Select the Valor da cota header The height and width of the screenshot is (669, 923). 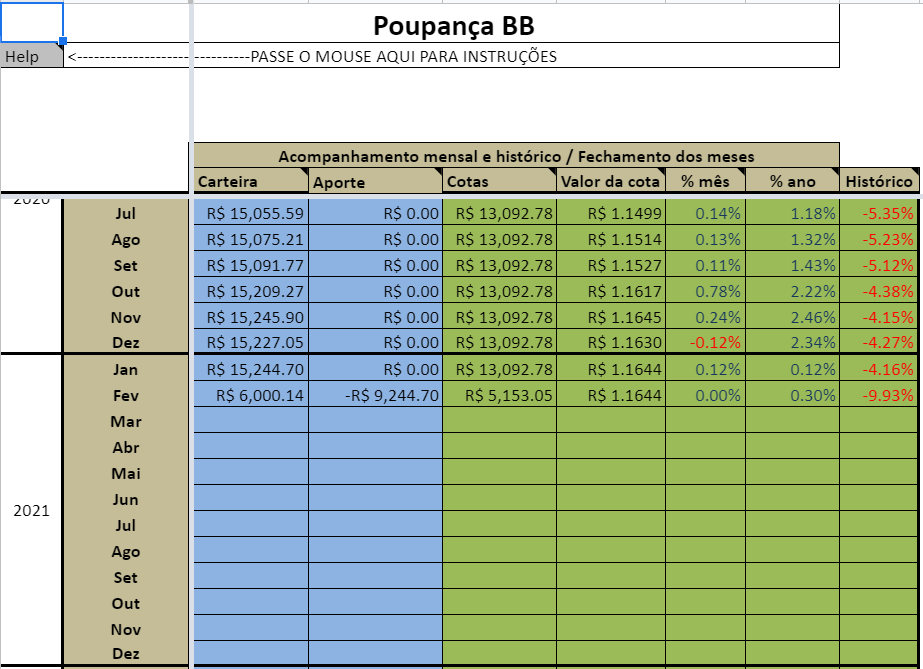(611, 181)
